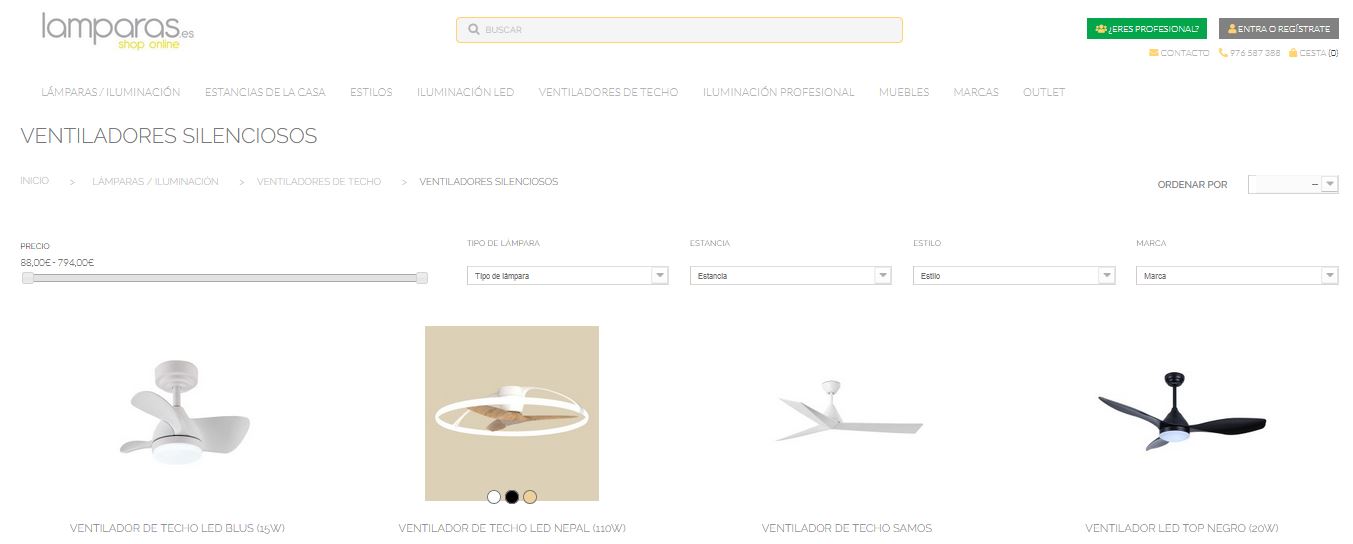Viewport: 1353px width, 544px height.
Task: Open the Ventilador LED Top Negro image
Action: (x=1182, y=413)
